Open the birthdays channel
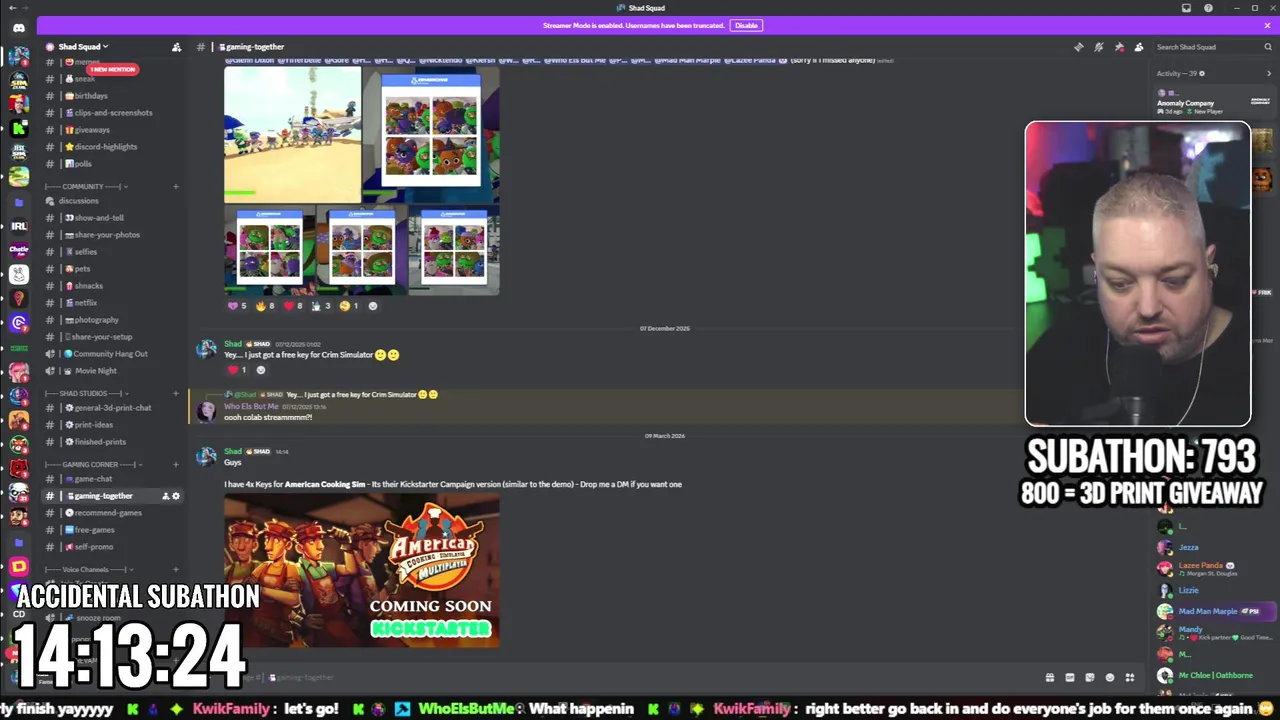This screenshot has height=720, width=1280. pos(113,96)
